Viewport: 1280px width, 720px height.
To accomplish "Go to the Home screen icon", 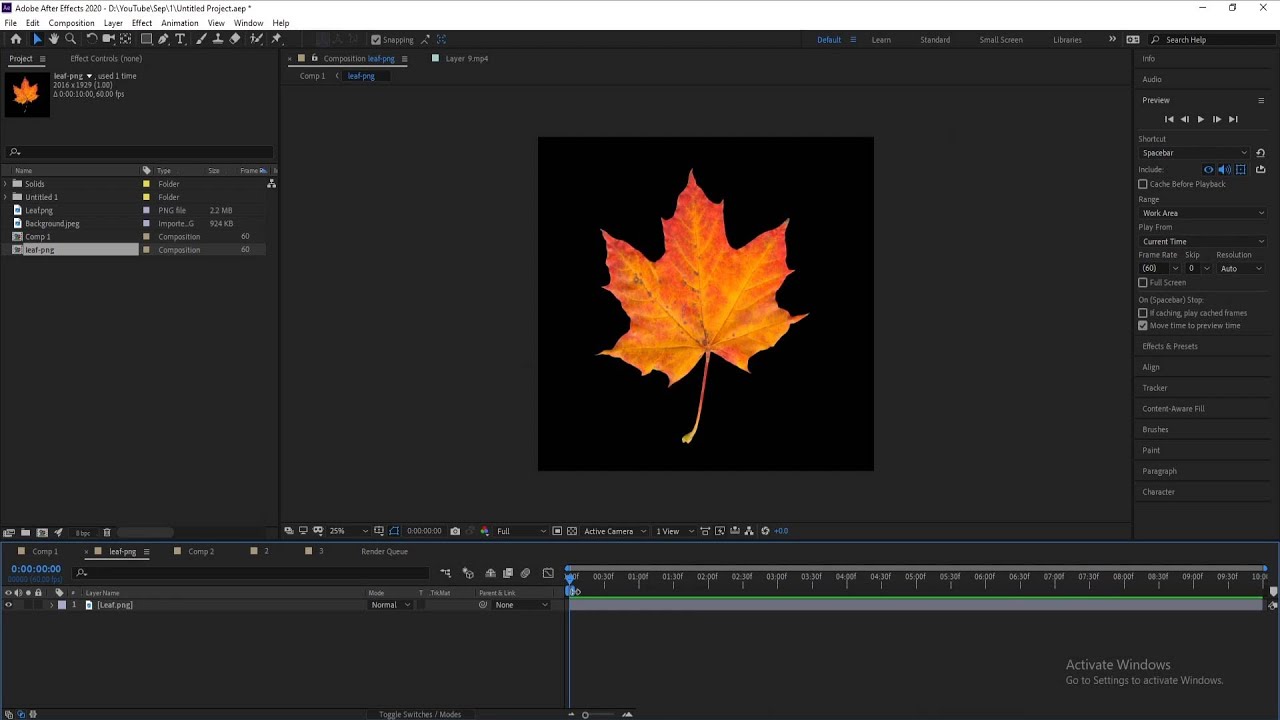I will tap(16, 39).
